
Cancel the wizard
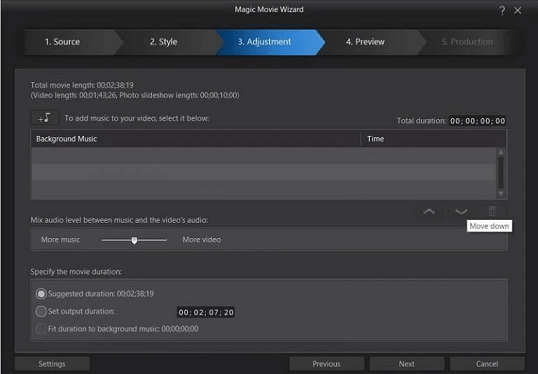(487, 364)
